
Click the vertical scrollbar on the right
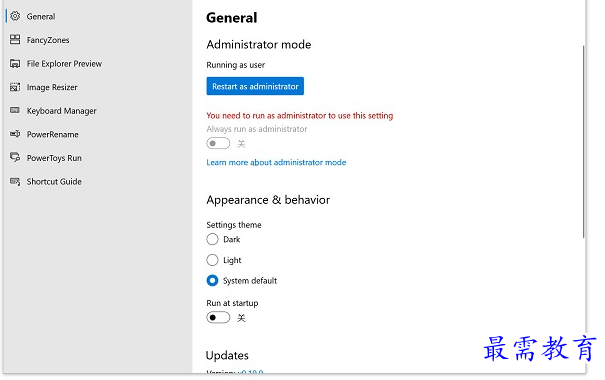583,142
